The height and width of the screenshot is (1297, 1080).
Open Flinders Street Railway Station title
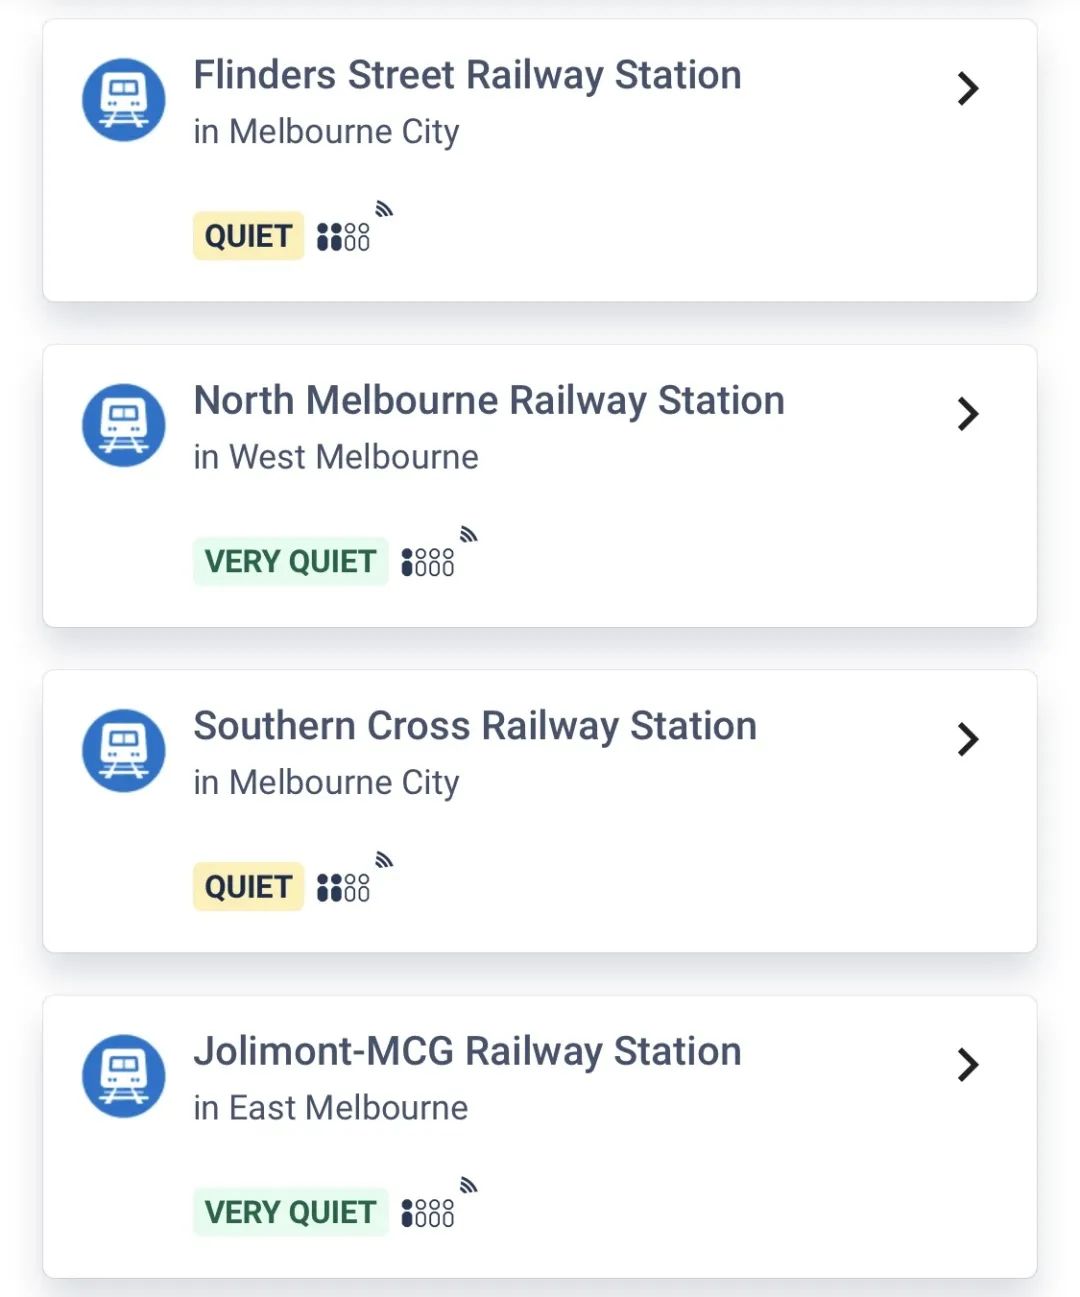pos(467,76)
